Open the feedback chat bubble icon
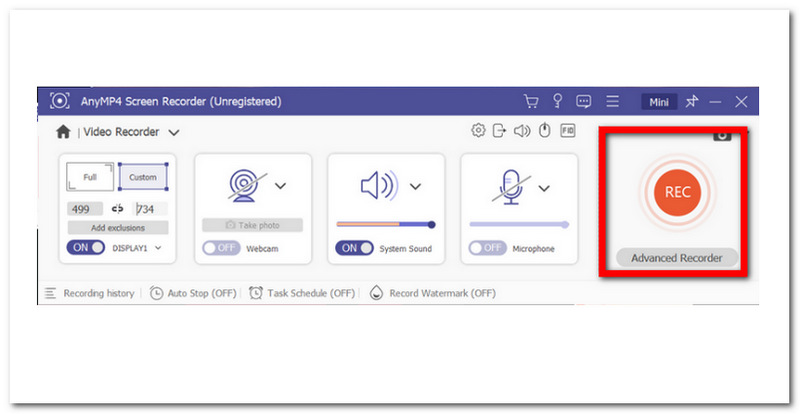The image size is (800, 414). tap(584, 102)
